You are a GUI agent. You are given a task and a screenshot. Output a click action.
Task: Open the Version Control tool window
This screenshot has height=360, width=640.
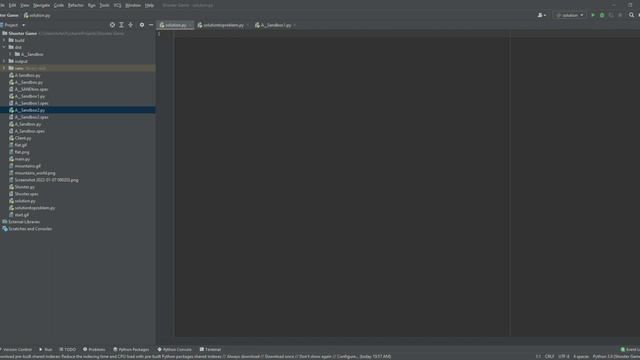tap(16, 349)
